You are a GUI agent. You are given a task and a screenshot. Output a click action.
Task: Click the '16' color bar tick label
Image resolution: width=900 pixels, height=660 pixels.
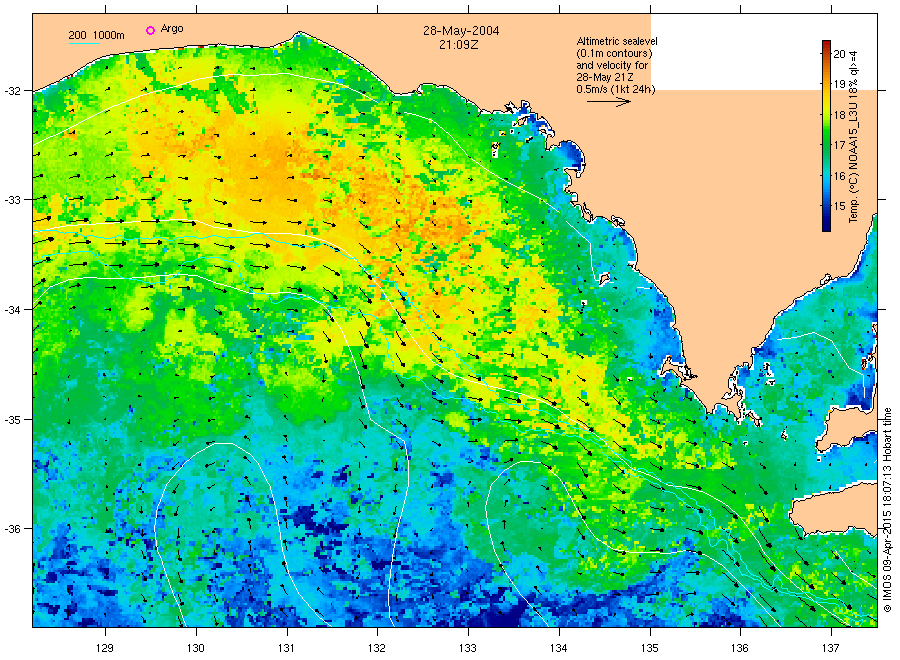[839, 176]
